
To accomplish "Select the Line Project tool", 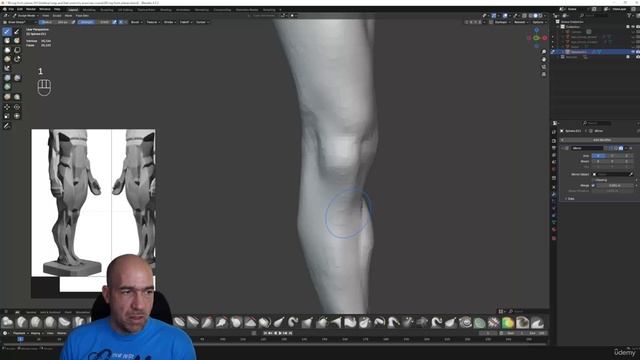I will [7, 68].
